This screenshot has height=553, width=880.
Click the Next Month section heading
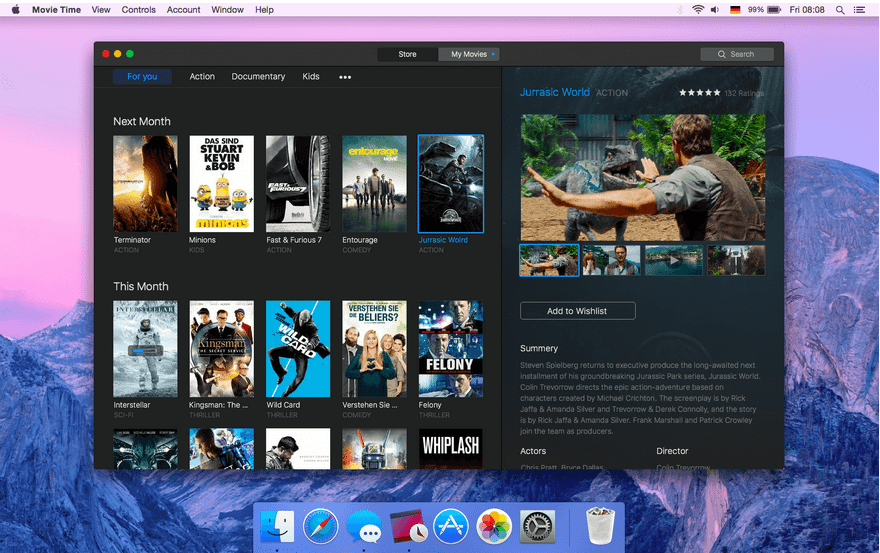pos(142,121)
